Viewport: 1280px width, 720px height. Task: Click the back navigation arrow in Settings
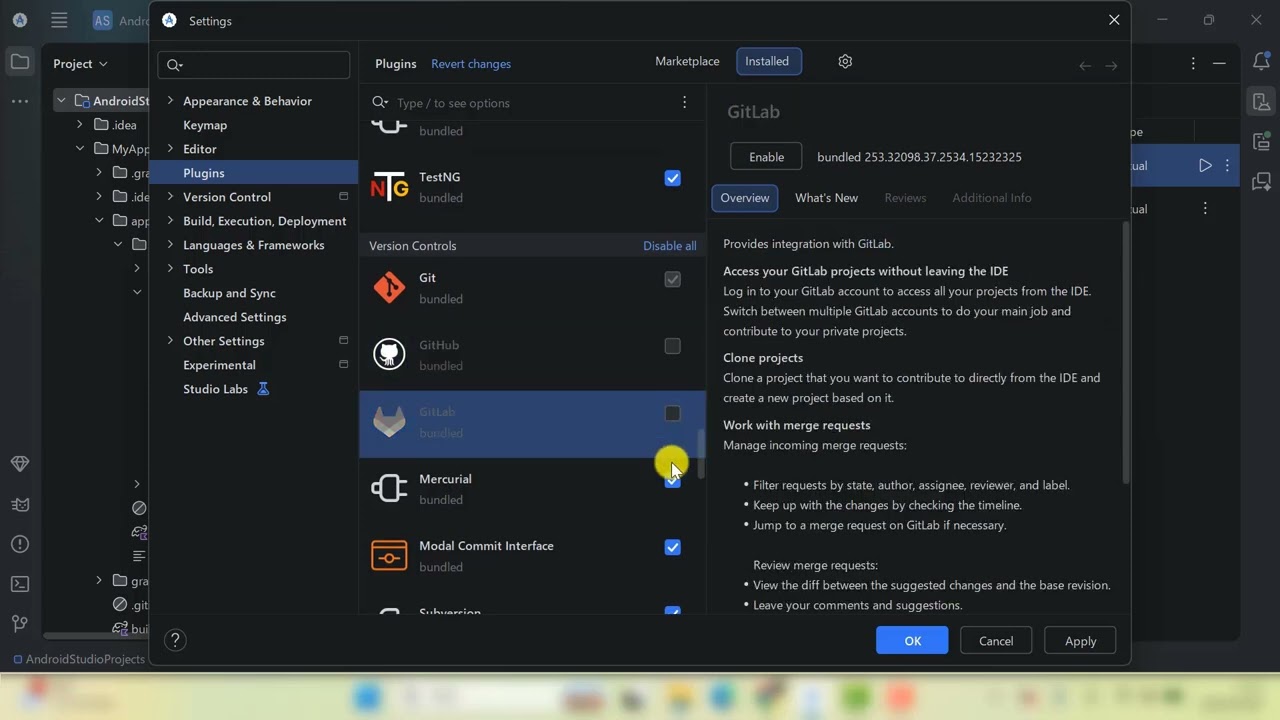tap(1085, 65)
